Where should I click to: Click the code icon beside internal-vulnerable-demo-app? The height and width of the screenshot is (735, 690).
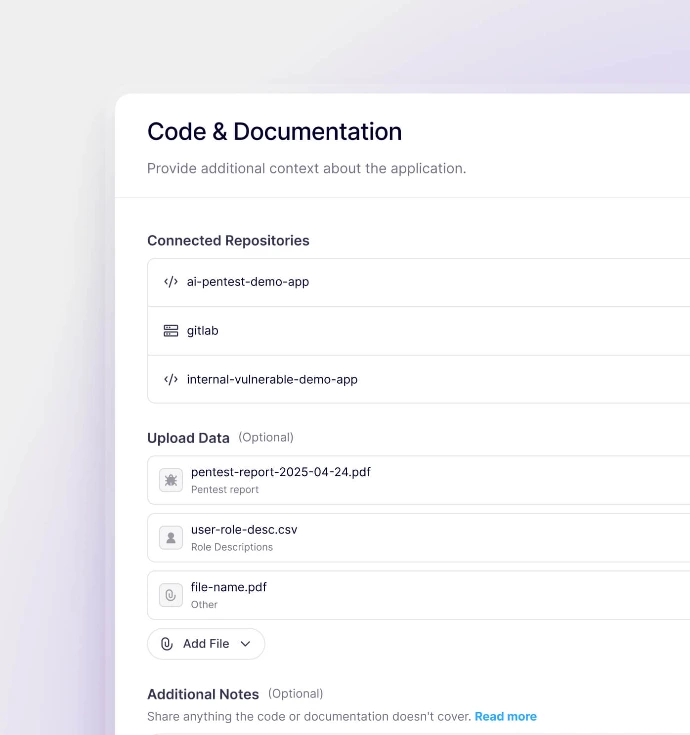coord(170,380)
